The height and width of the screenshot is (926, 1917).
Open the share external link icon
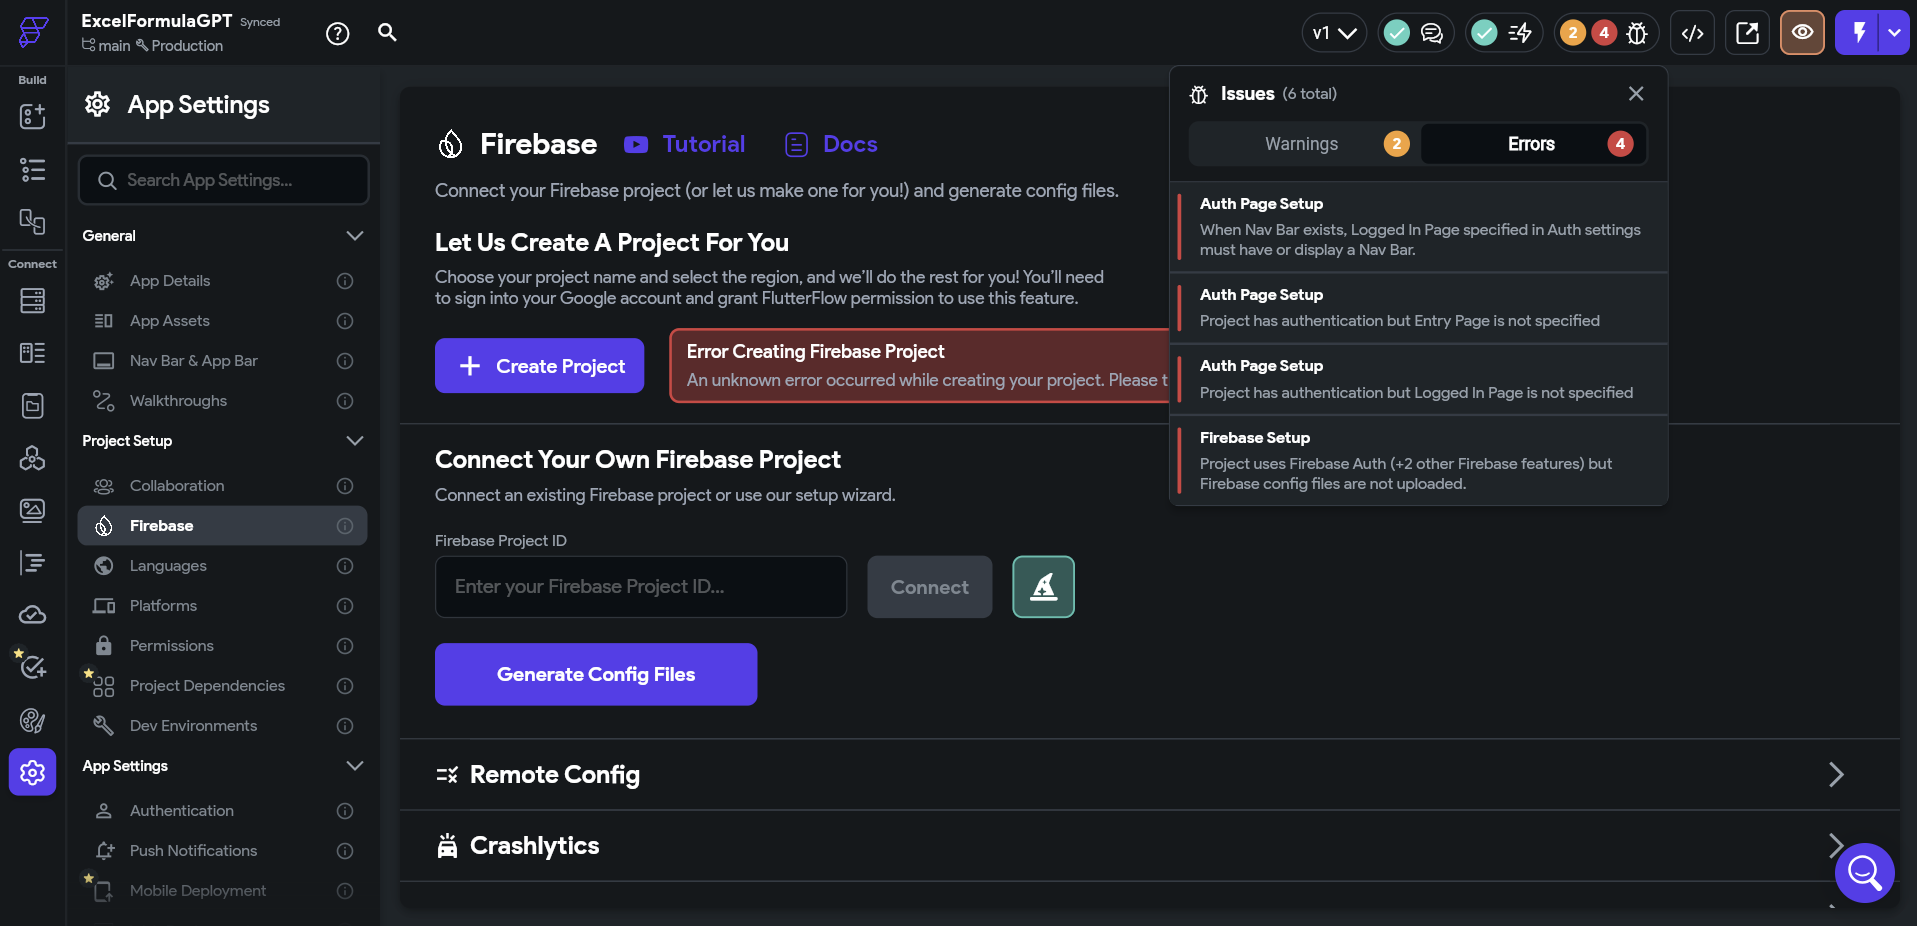click(1747, 33)
